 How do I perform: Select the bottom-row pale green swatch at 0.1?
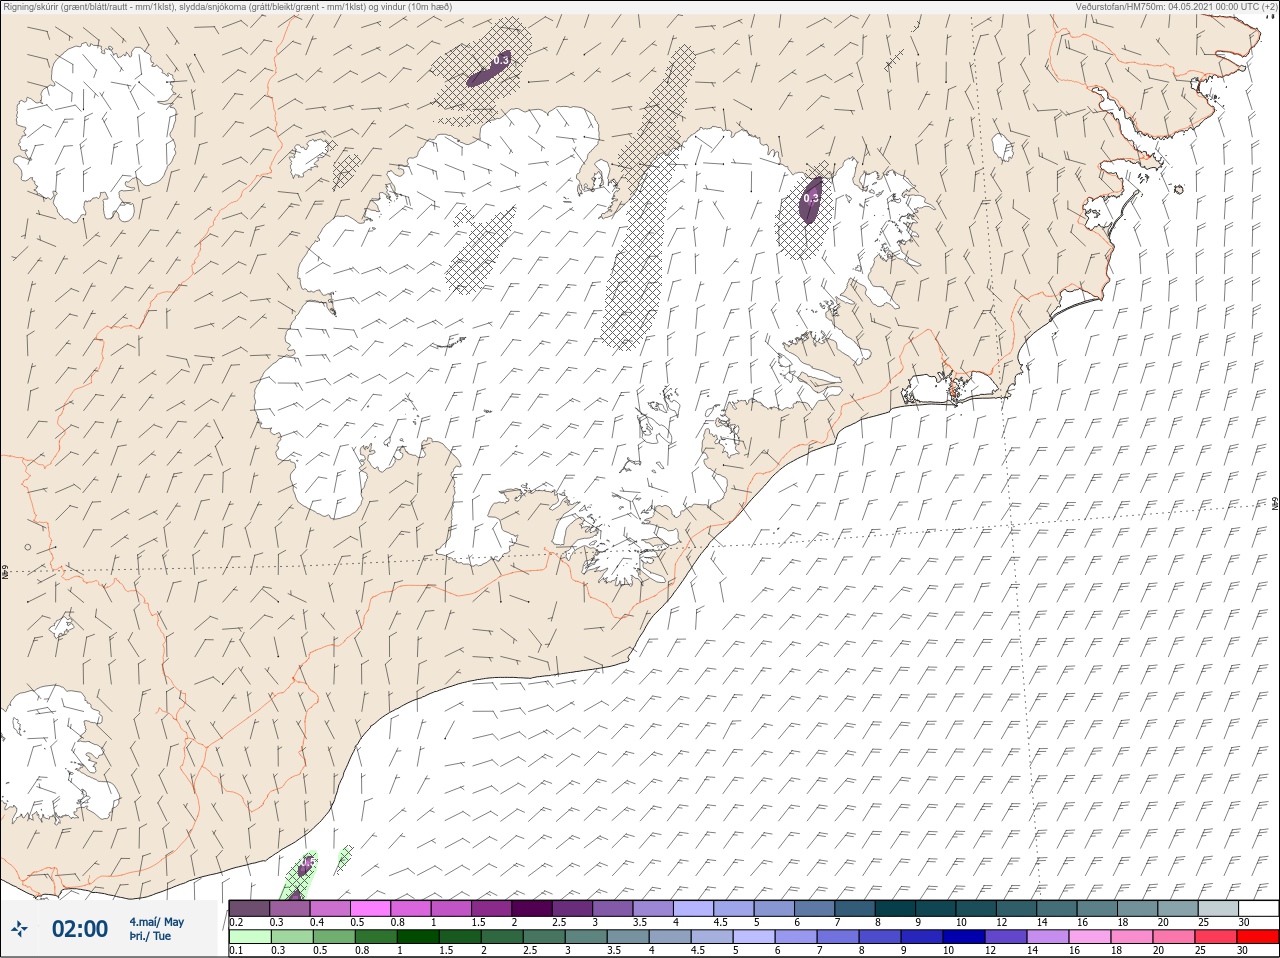(x=250, y=937)
